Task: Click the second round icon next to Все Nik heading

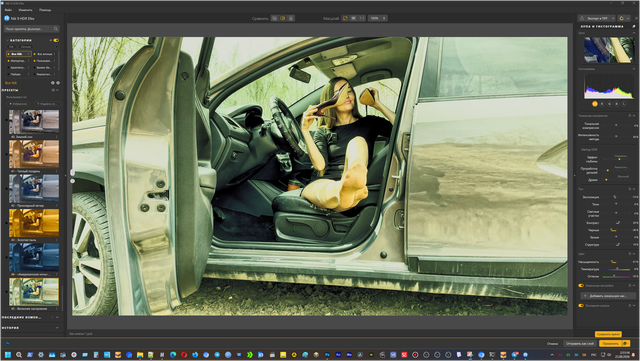Action: [58, 83]
